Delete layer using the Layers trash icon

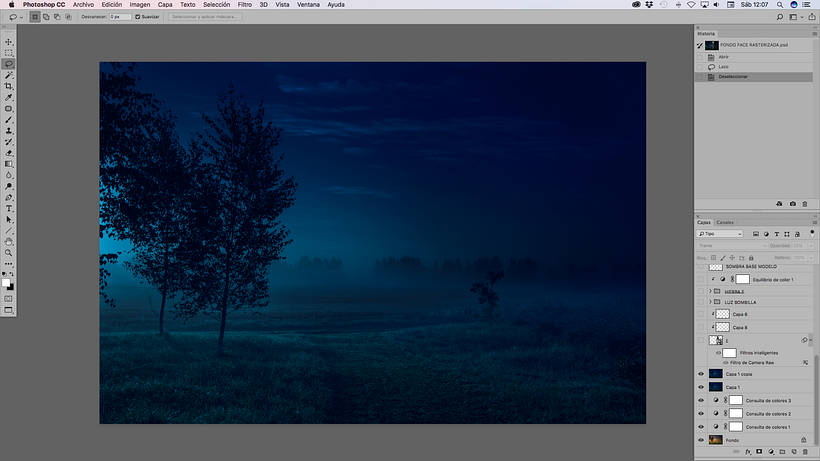coord(804,452)
